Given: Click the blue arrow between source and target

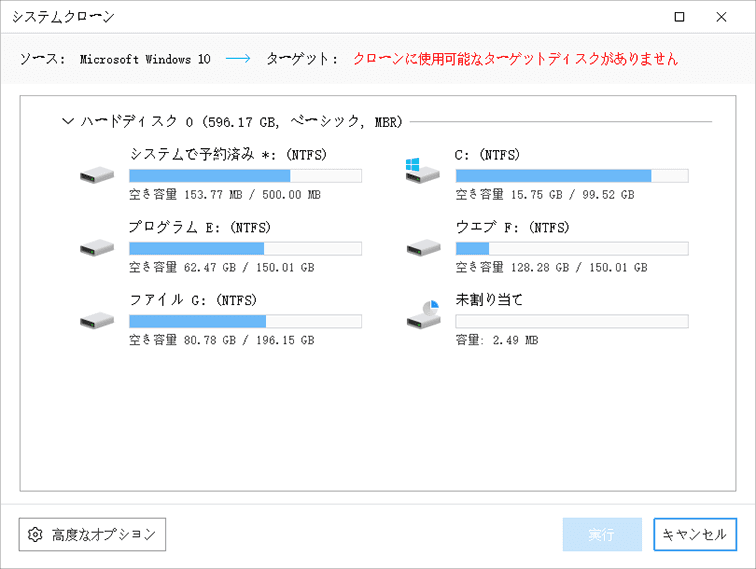Looking at the screenshot, I should [238, 59].
